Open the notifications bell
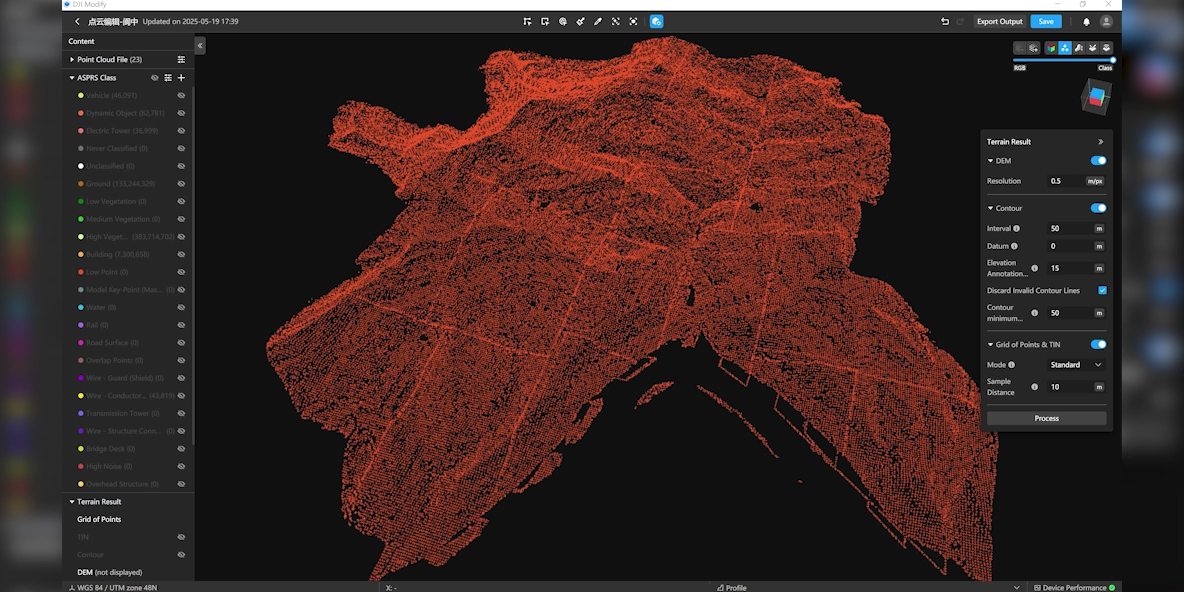This screenshot has width=1184, height=592. (x=1086, y=21)
